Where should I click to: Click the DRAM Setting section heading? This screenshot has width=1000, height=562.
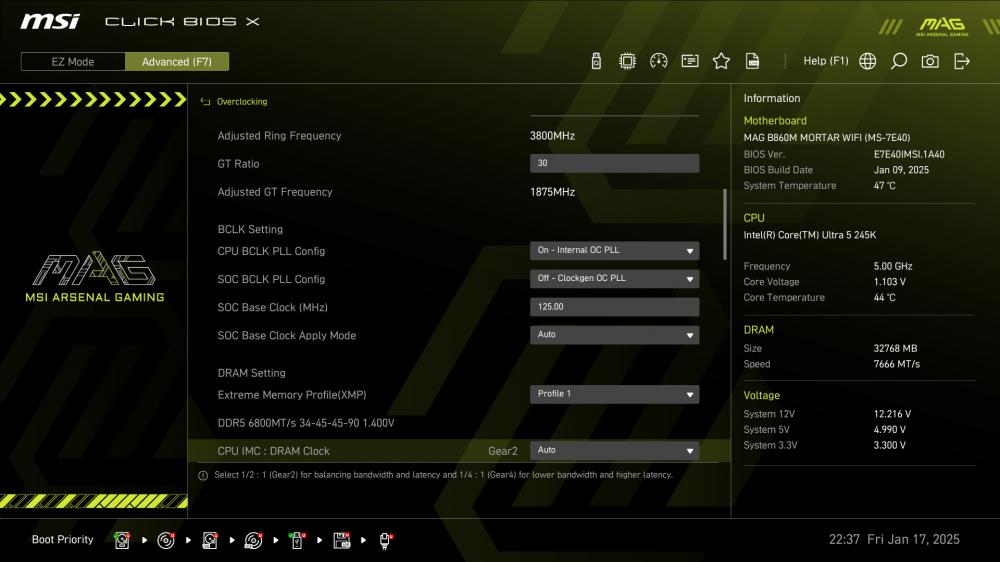251,373
